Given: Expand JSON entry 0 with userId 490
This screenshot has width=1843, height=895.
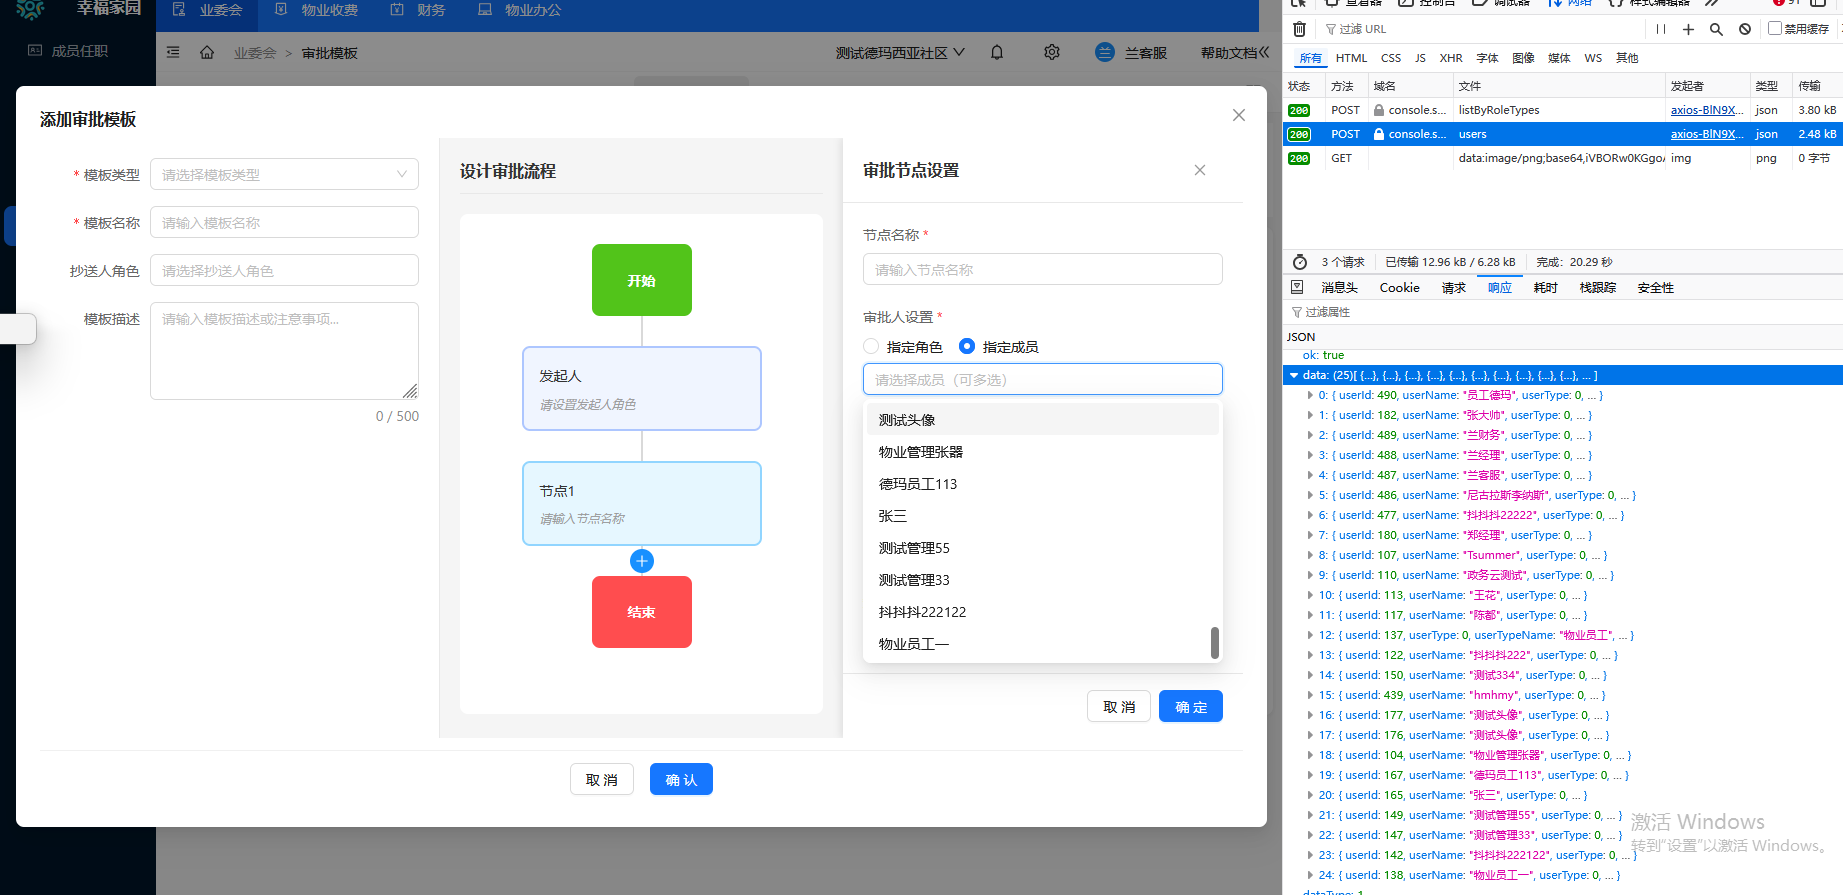Looking at the screenshot, I should 1310,396.
